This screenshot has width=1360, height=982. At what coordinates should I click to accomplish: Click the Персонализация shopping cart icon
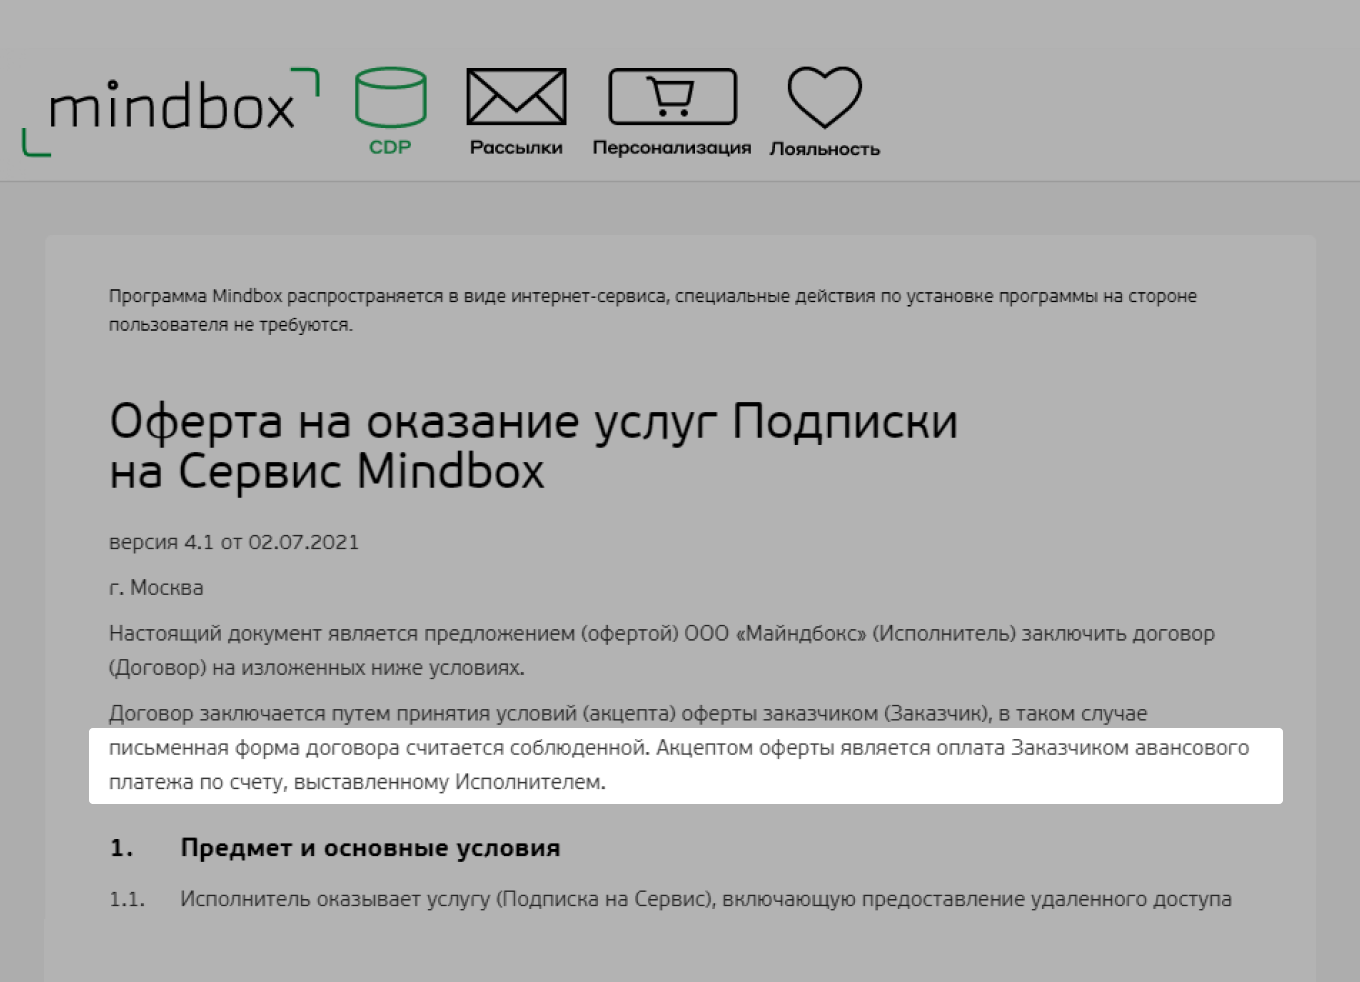(672, 97)
